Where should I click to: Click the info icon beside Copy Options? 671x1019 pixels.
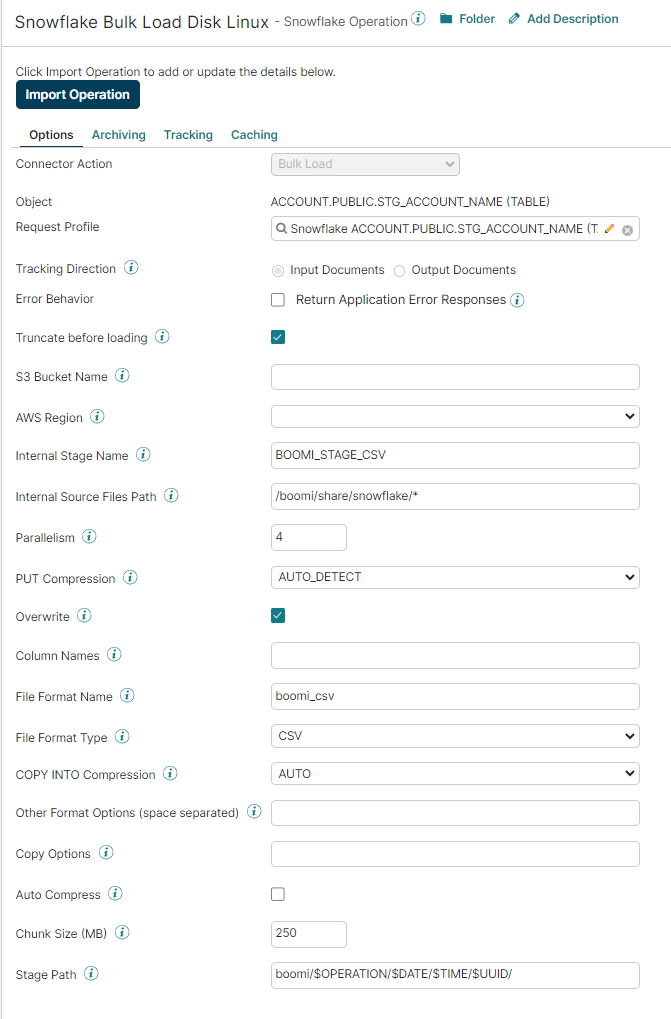tap(106, 853)
